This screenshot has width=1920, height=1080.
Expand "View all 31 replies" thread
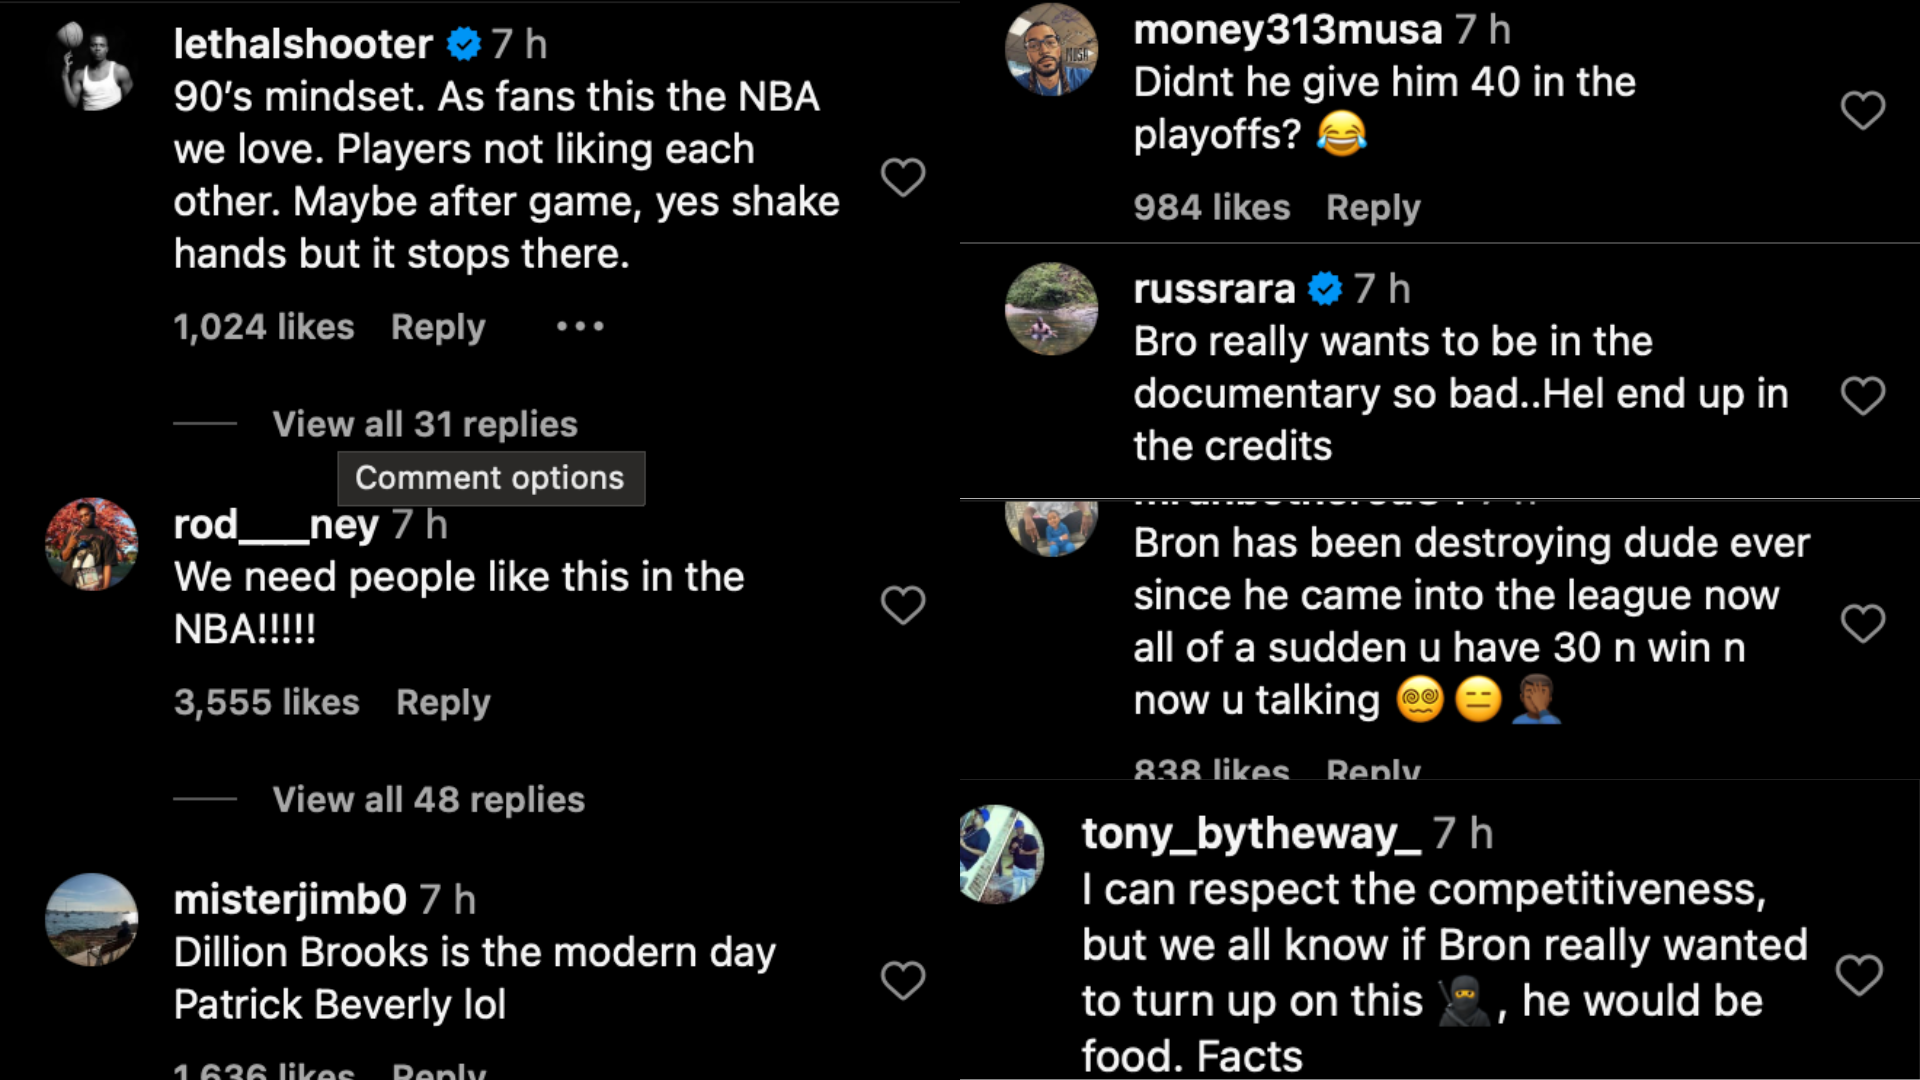point(425,424)
